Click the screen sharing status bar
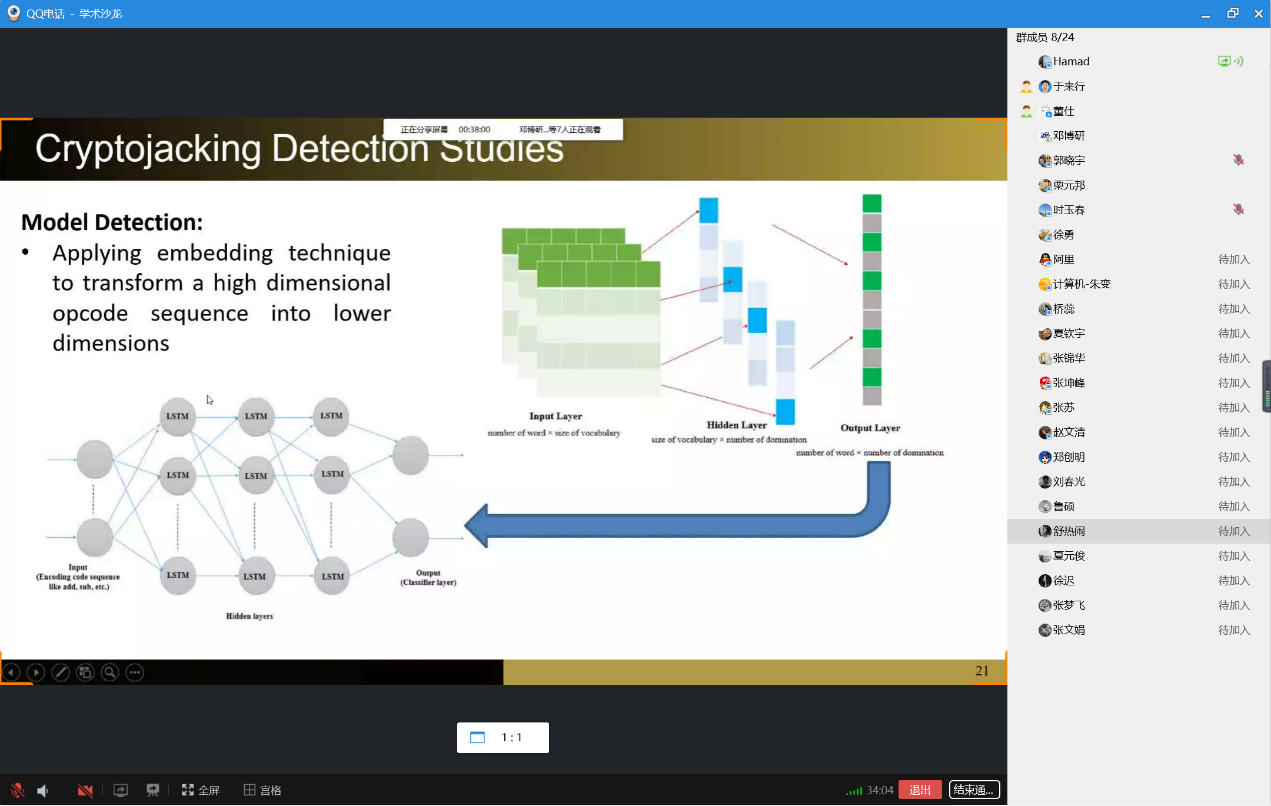Screen dimensions: 1271x806 tap(503, 129)
